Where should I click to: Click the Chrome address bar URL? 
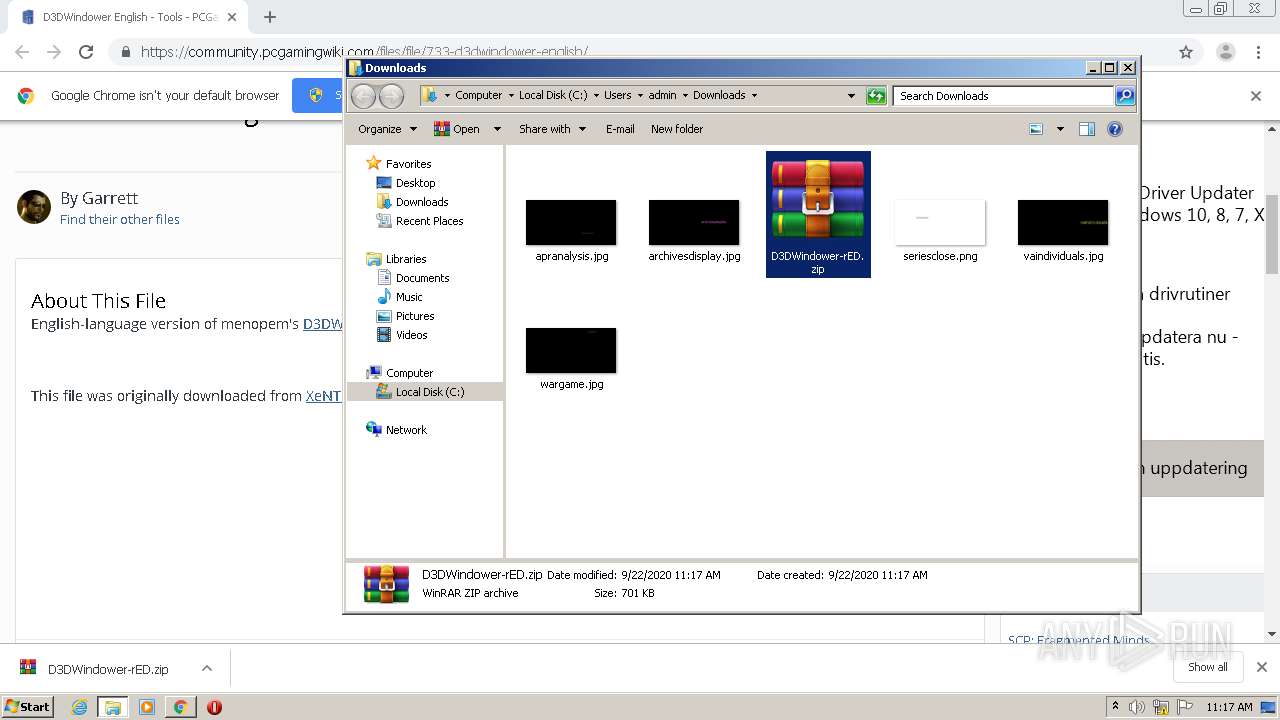(364, 52)
